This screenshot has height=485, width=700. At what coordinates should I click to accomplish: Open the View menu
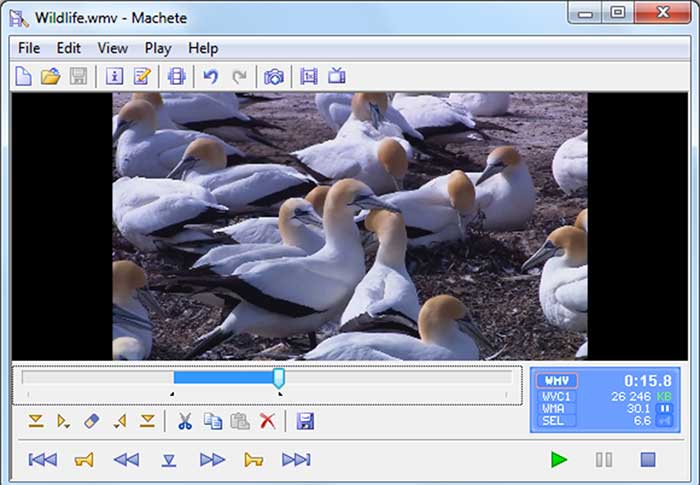click(112, 48)
